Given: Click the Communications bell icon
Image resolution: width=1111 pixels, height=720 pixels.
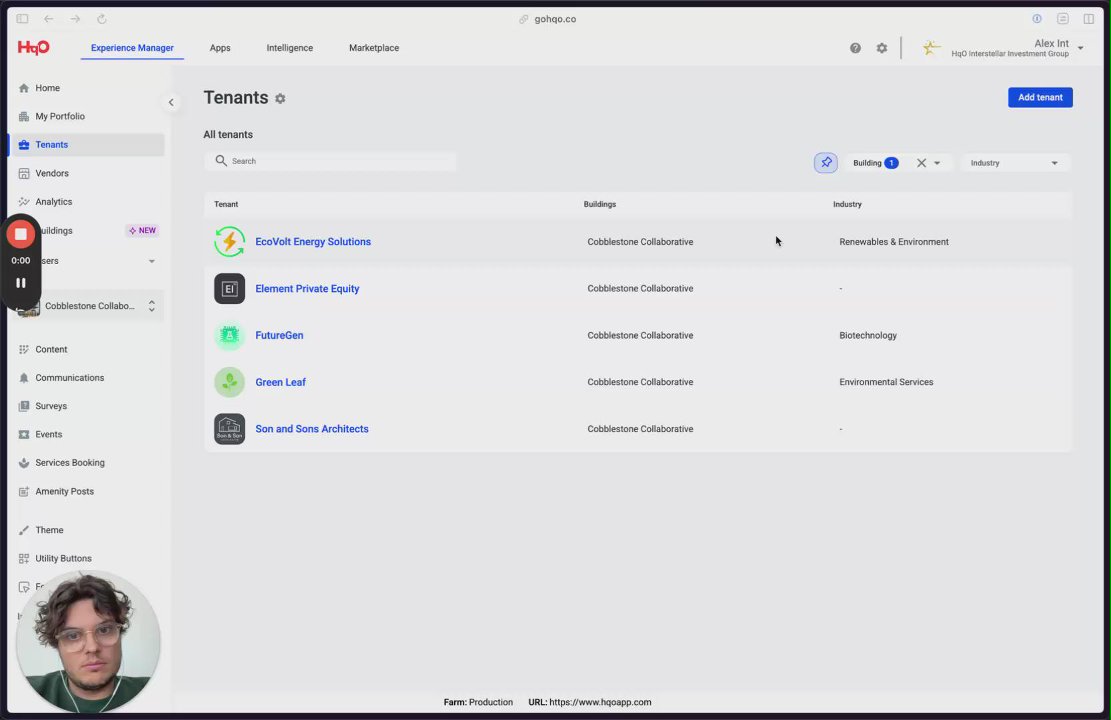Looking at the screenshot, I should click(x=24, y=378).
